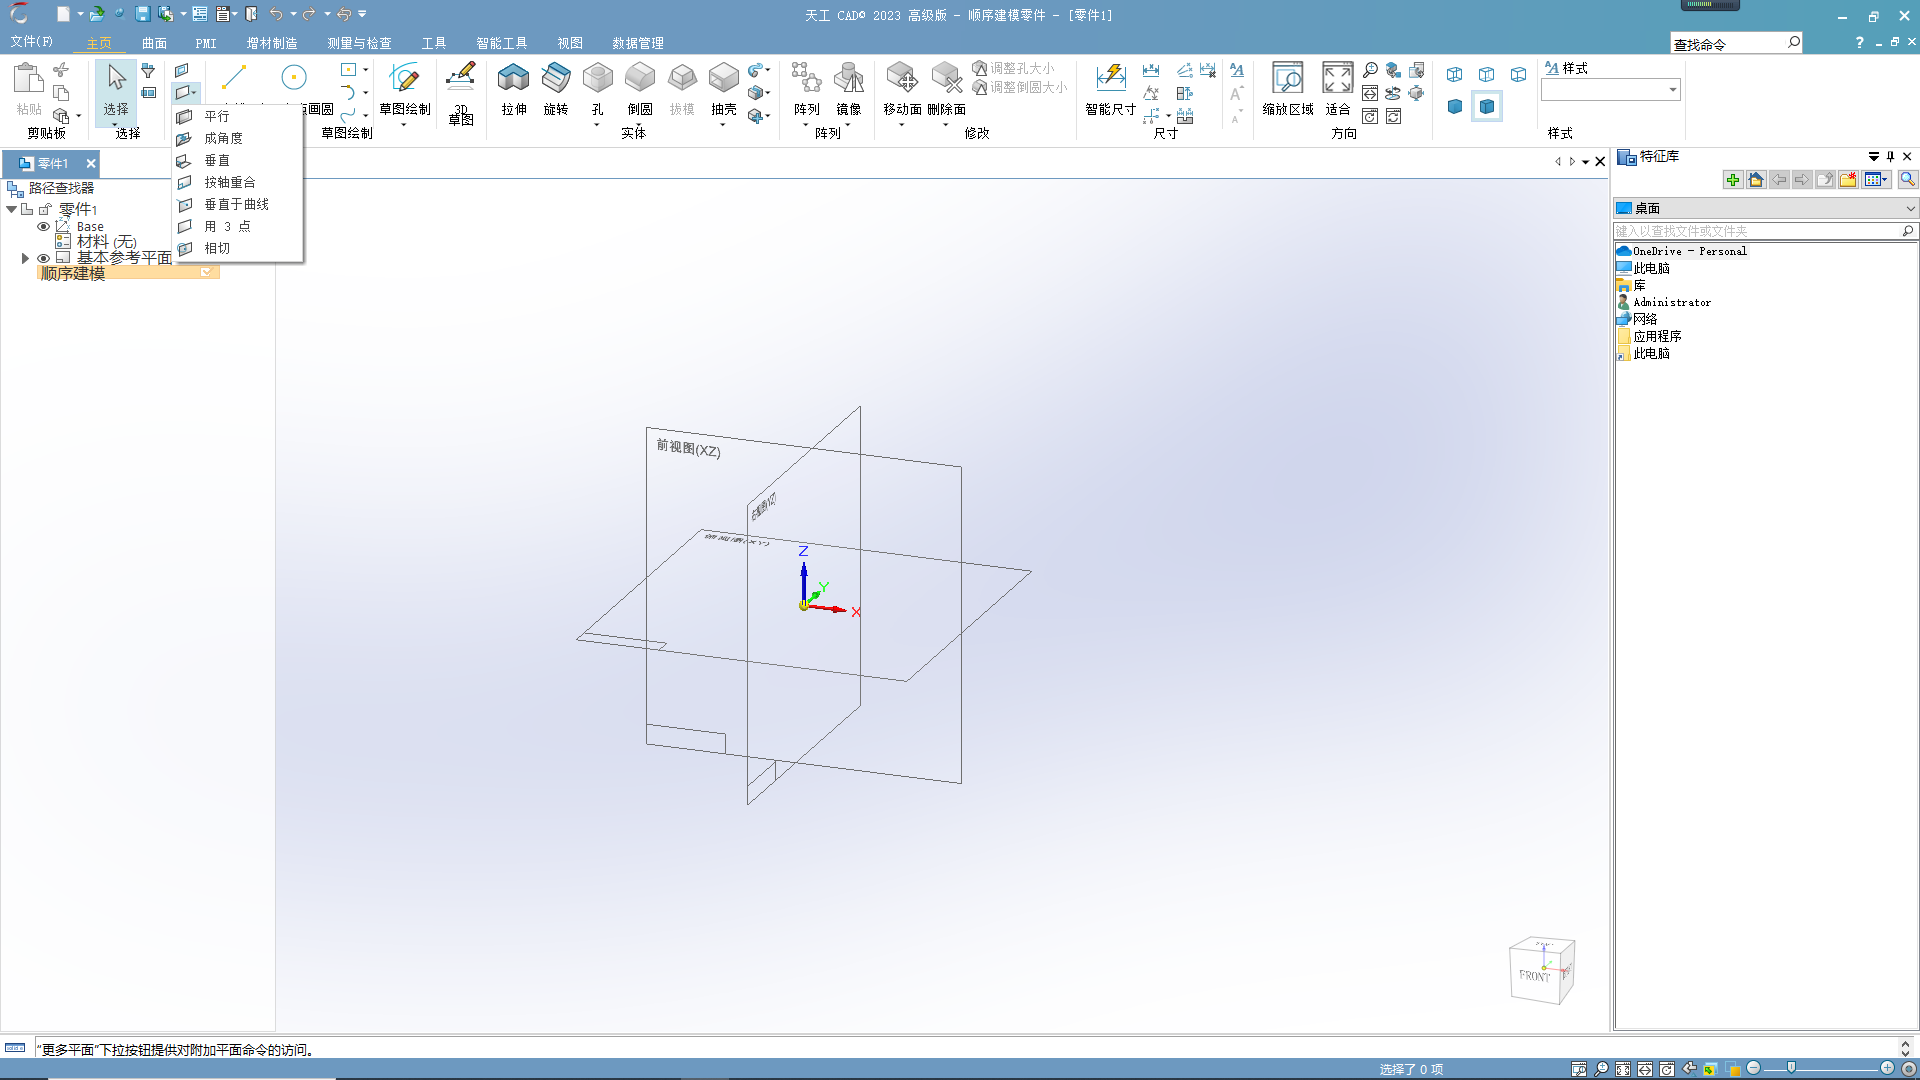Open dropdown under the 阵列 tool
Image resolution: width=1920 pixels, height=1080 pixels.
tap(806, 125)
